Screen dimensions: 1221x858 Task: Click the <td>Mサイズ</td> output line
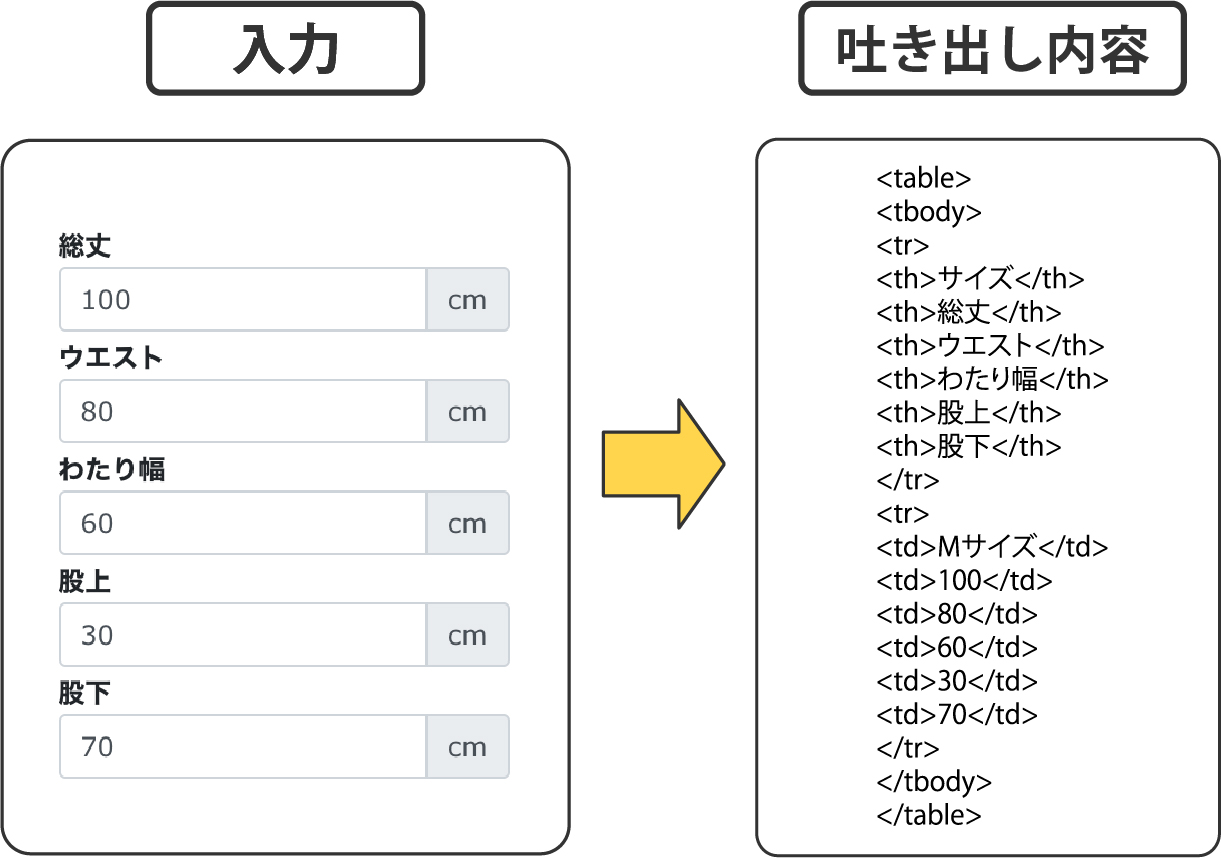click(992, 547)
